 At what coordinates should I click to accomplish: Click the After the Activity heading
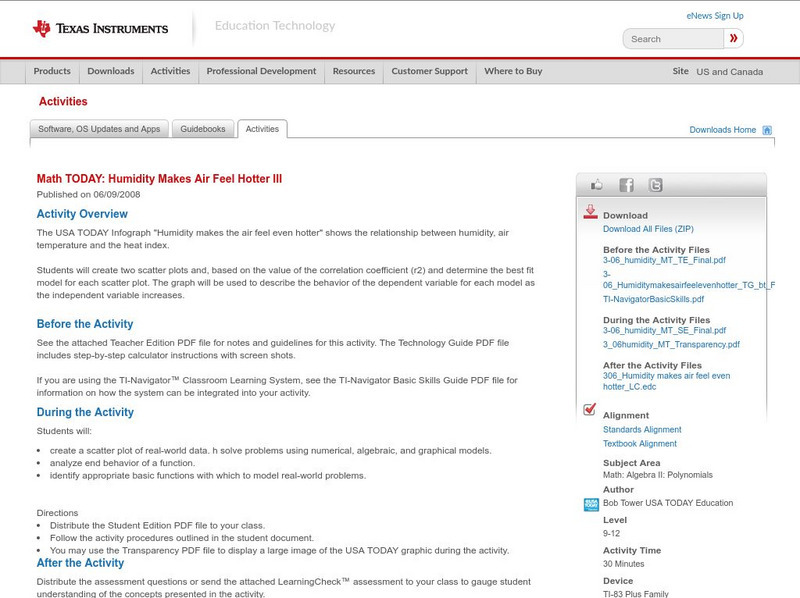tap(80, 563)
